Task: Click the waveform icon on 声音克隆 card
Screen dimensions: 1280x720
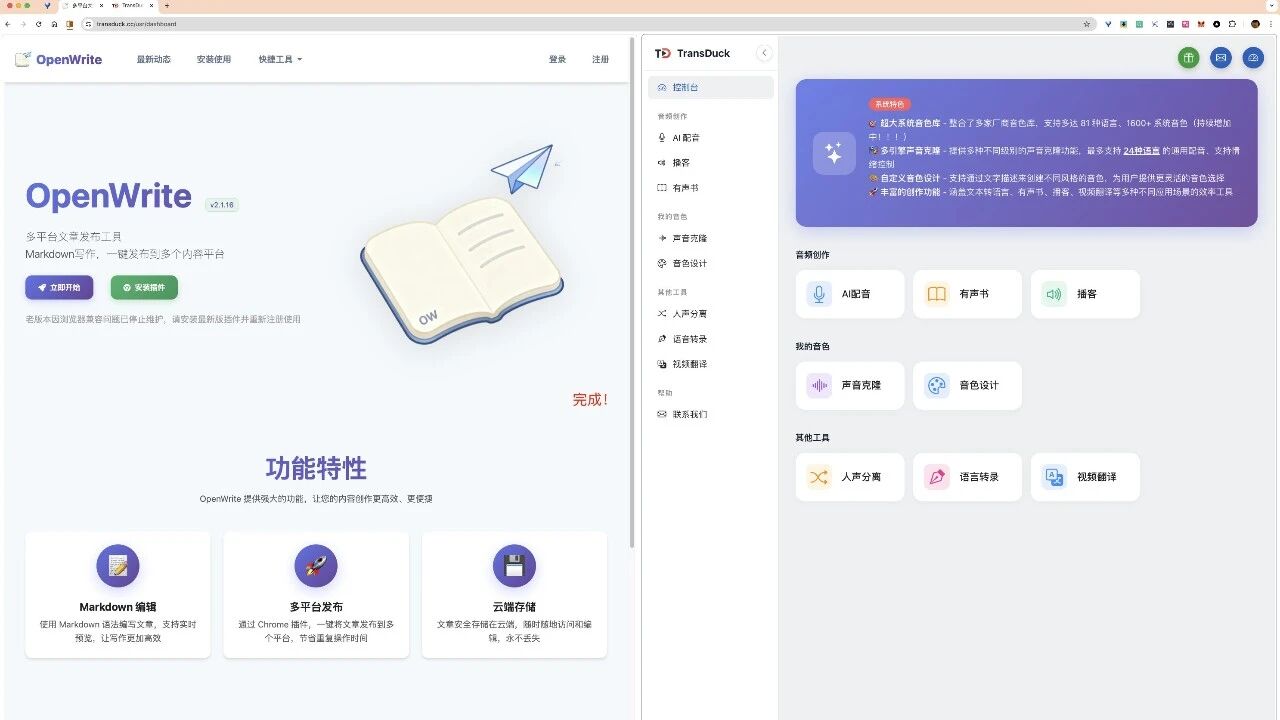Action: [819, 385]
